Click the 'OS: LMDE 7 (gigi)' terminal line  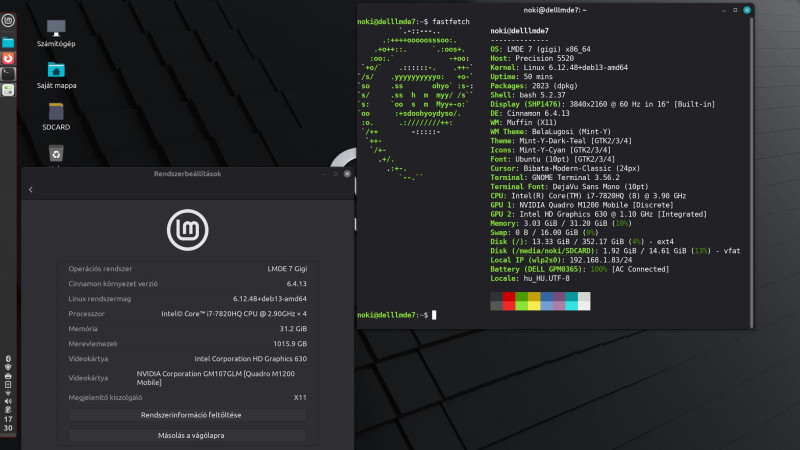pyautogui.click(x=540, y=49)
